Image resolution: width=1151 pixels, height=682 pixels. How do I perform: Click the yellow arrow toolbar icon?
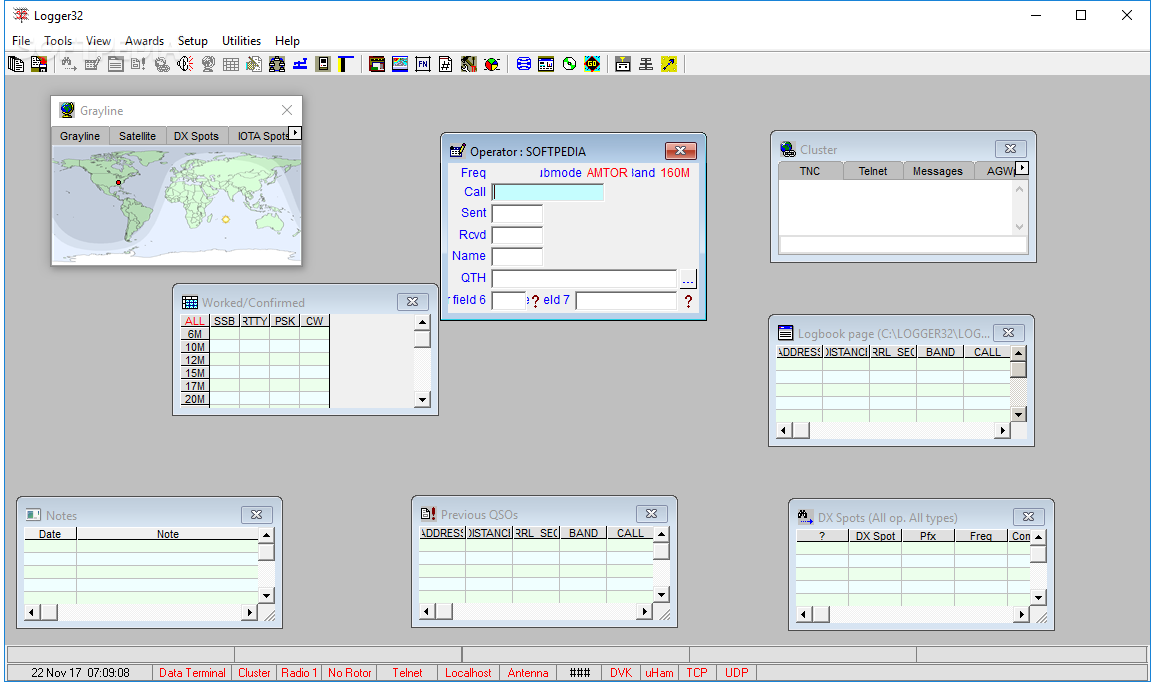(x=669, y=64)
